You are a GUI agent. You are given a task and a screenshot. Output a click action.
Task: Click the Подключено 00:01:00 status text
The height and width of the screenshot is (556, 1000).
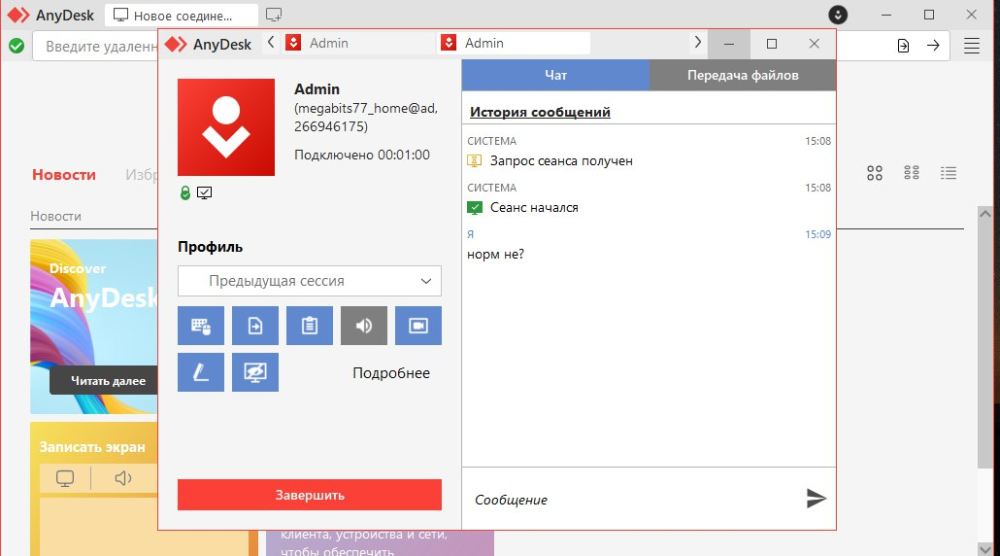[362, 155]
